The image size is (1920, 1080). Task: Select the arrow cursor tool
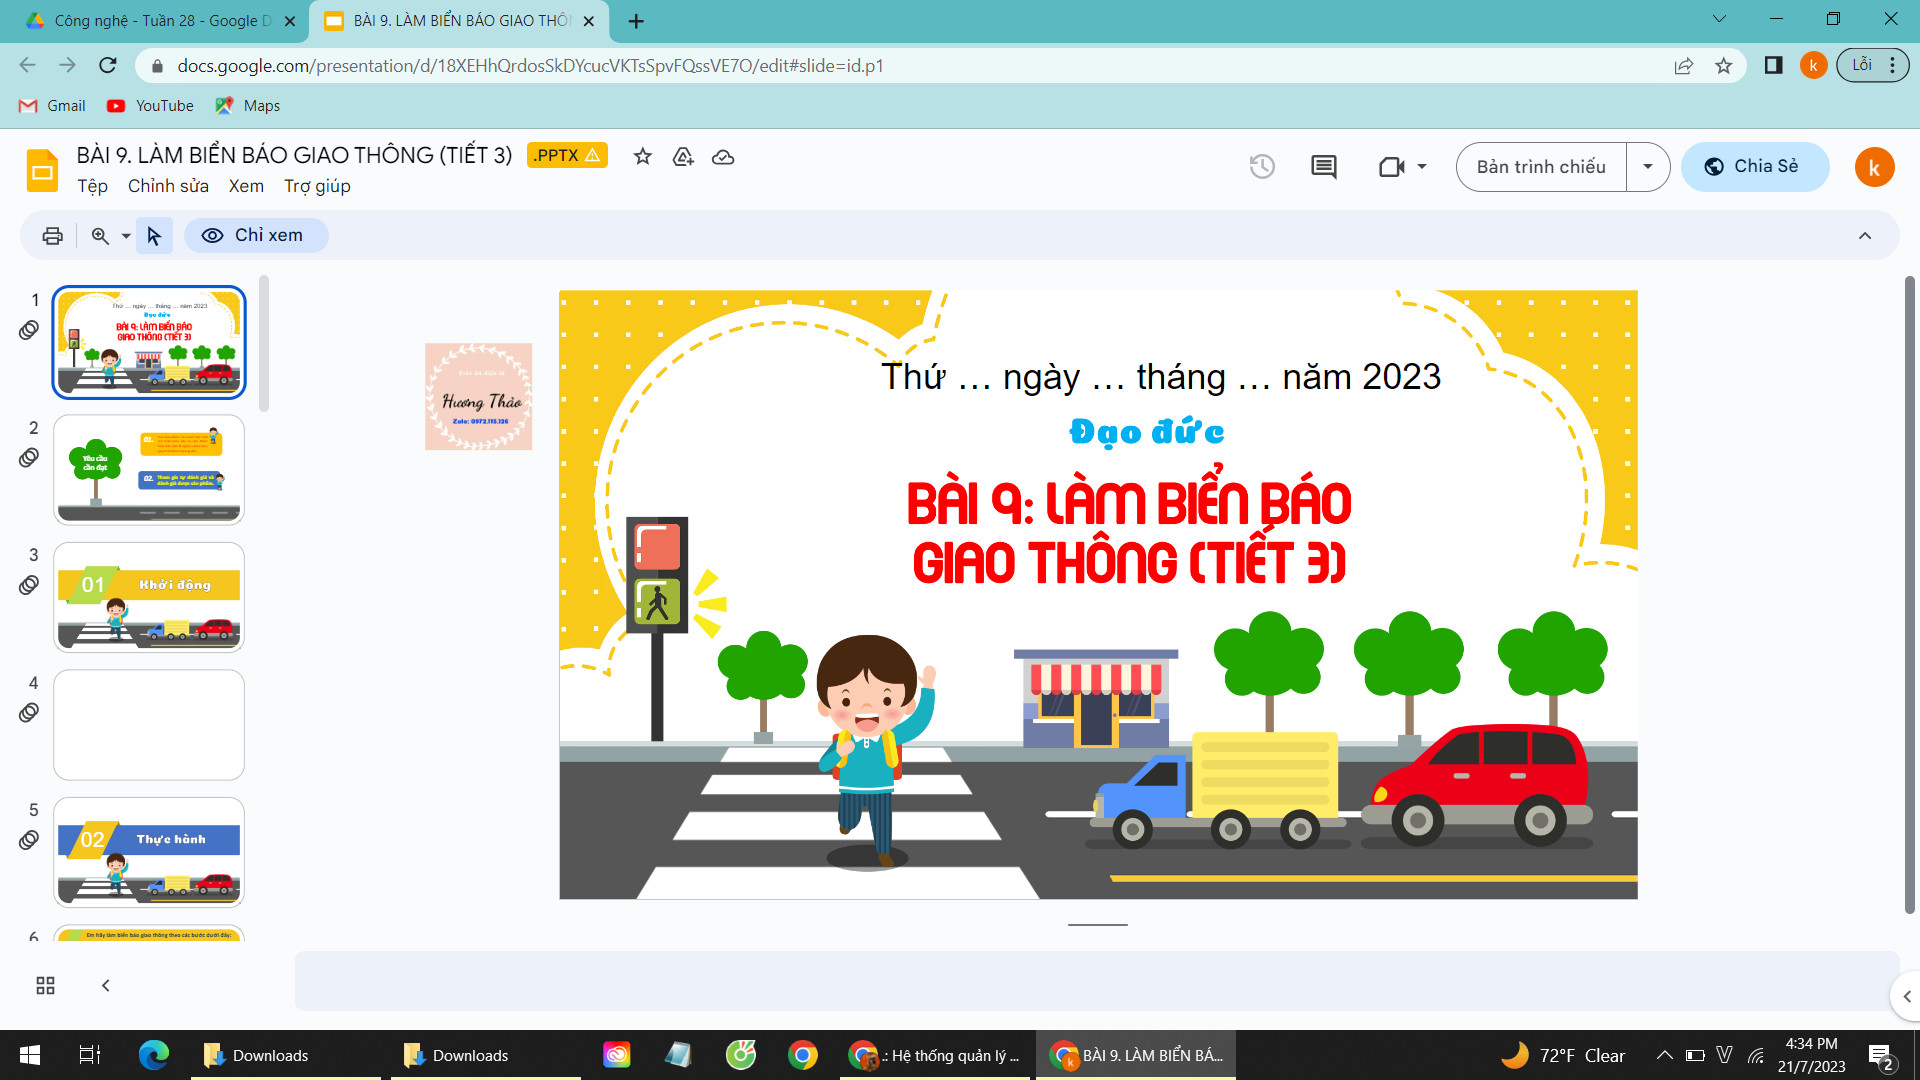coord(154,236)
